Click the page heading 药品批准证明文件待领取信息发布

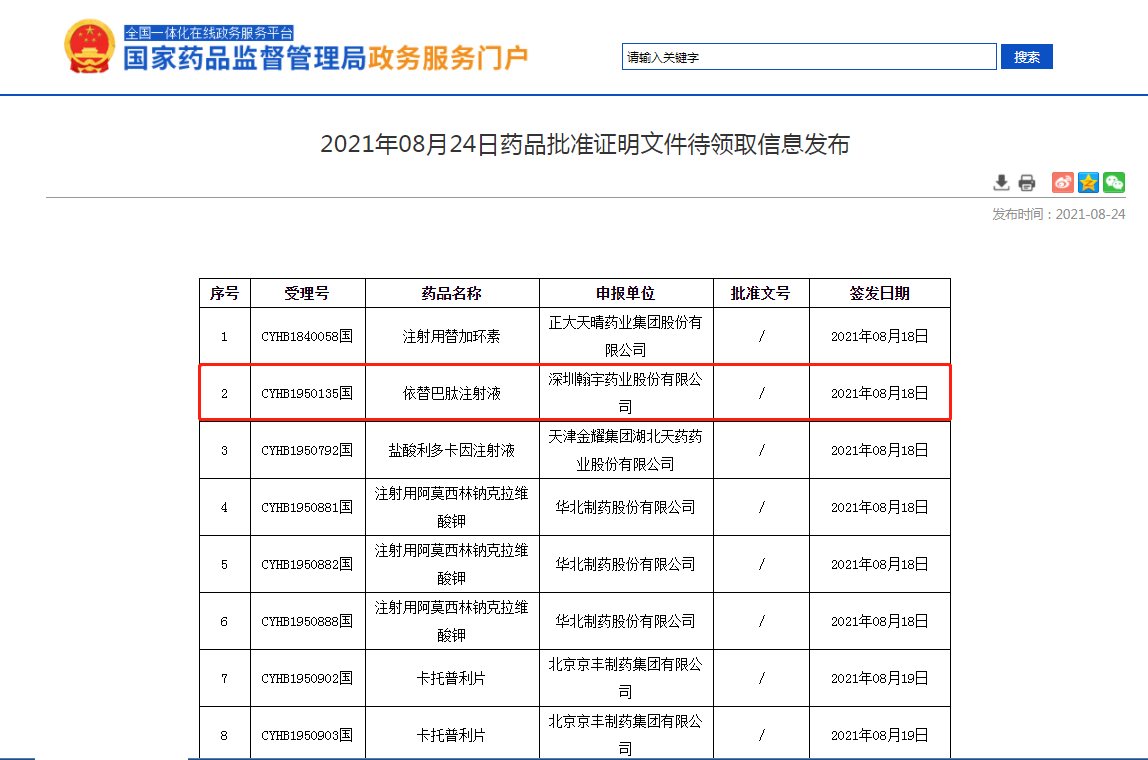click(x=584, y=144)
